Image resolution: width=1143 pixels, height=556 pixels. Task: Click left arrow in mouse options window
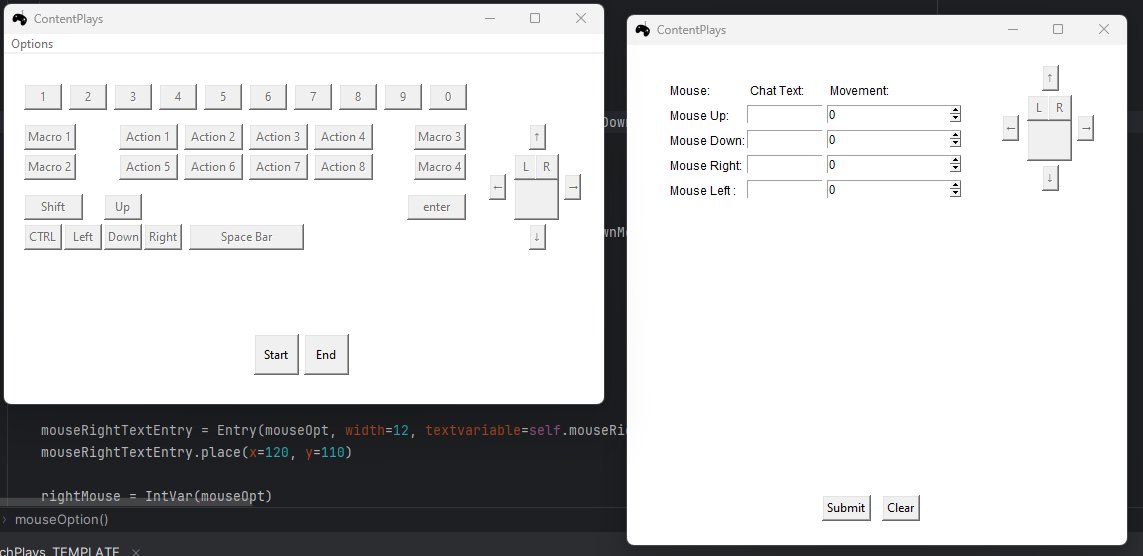pos(1010,128)
